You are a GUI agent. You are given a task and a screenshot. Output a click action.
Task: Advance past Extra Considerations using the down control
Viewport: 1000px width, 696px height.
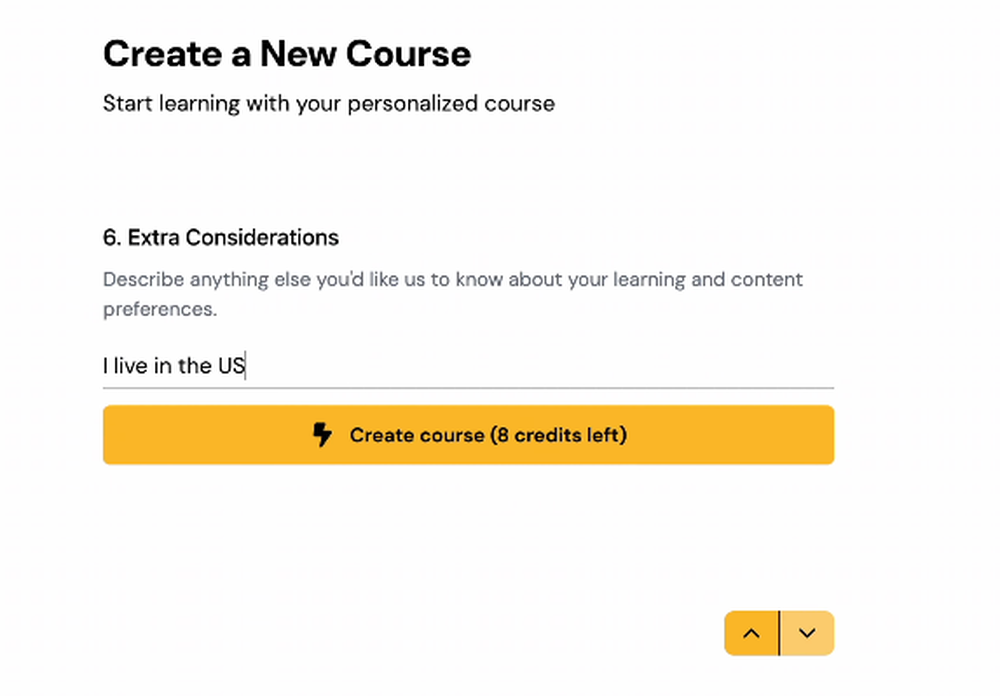coord(807,633)
